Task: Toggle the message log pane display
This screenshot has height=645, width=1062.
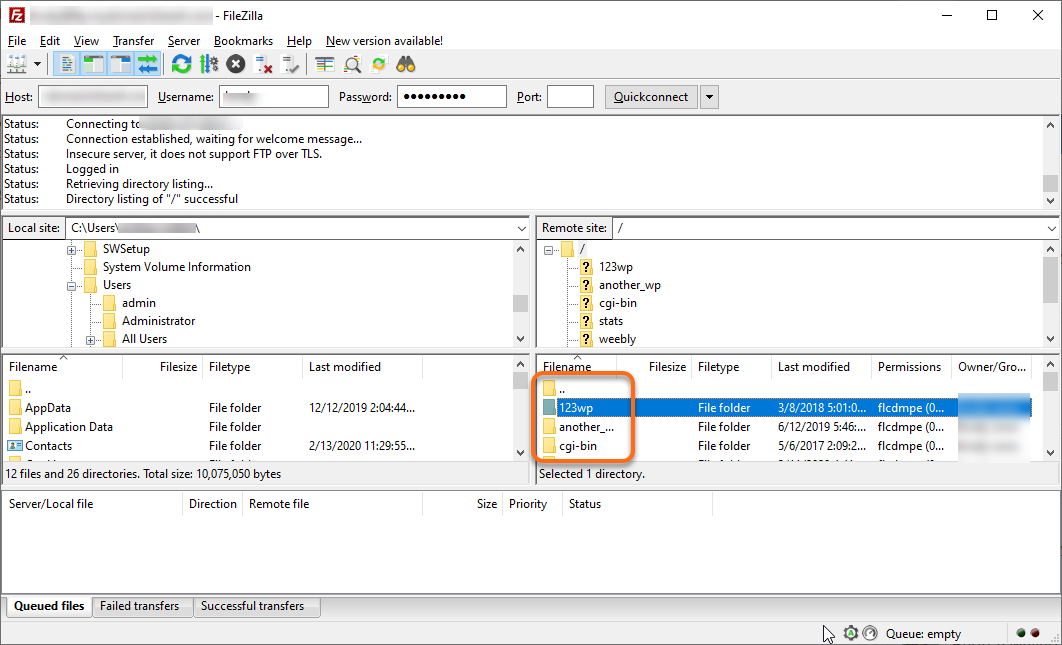Action: [x=66, y=63]
